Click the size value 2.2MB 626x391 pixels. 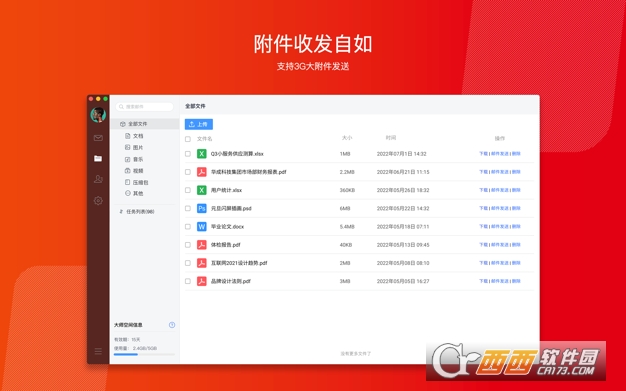[347, 172]
